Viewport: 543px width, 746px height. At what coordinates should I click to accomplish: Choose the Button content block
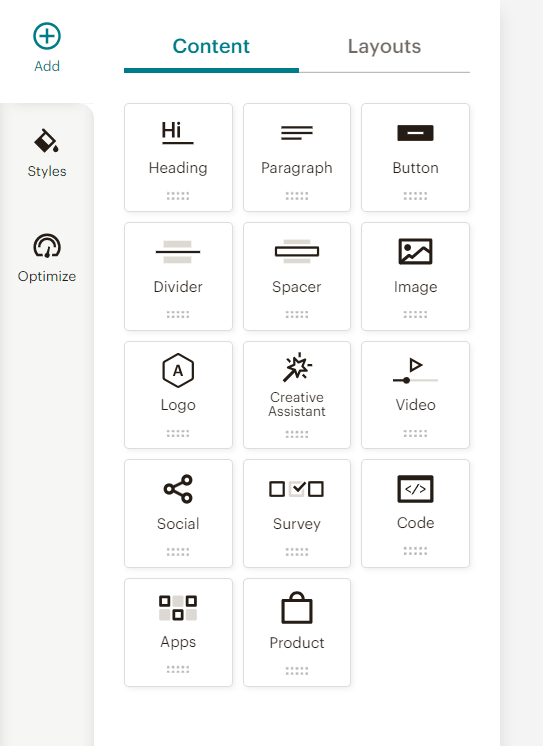[x=415, y=157]
